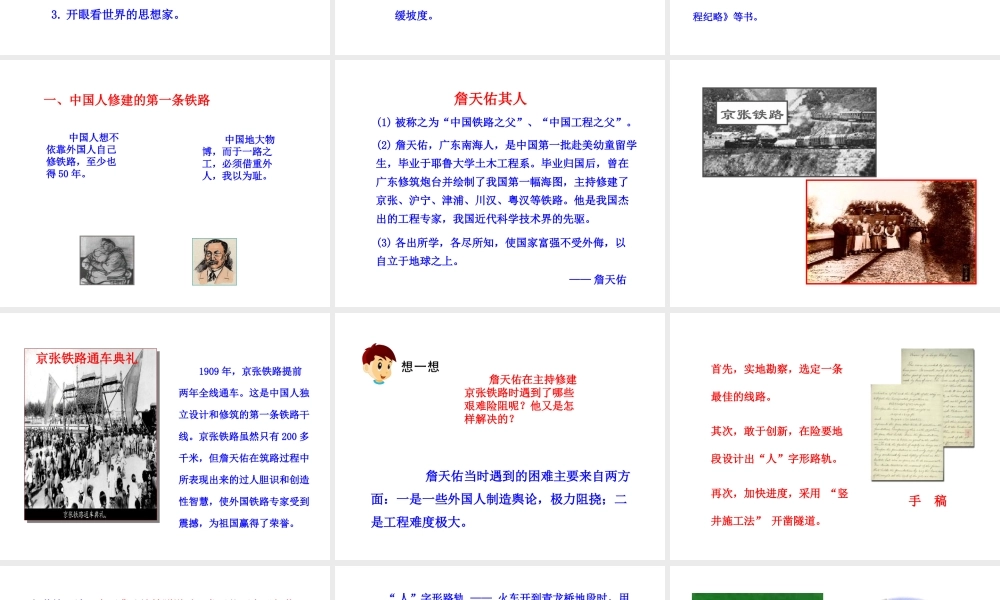
Task: Click the 京张铁路通车典礼 ceremony photograph
Action: click(91, 434)
